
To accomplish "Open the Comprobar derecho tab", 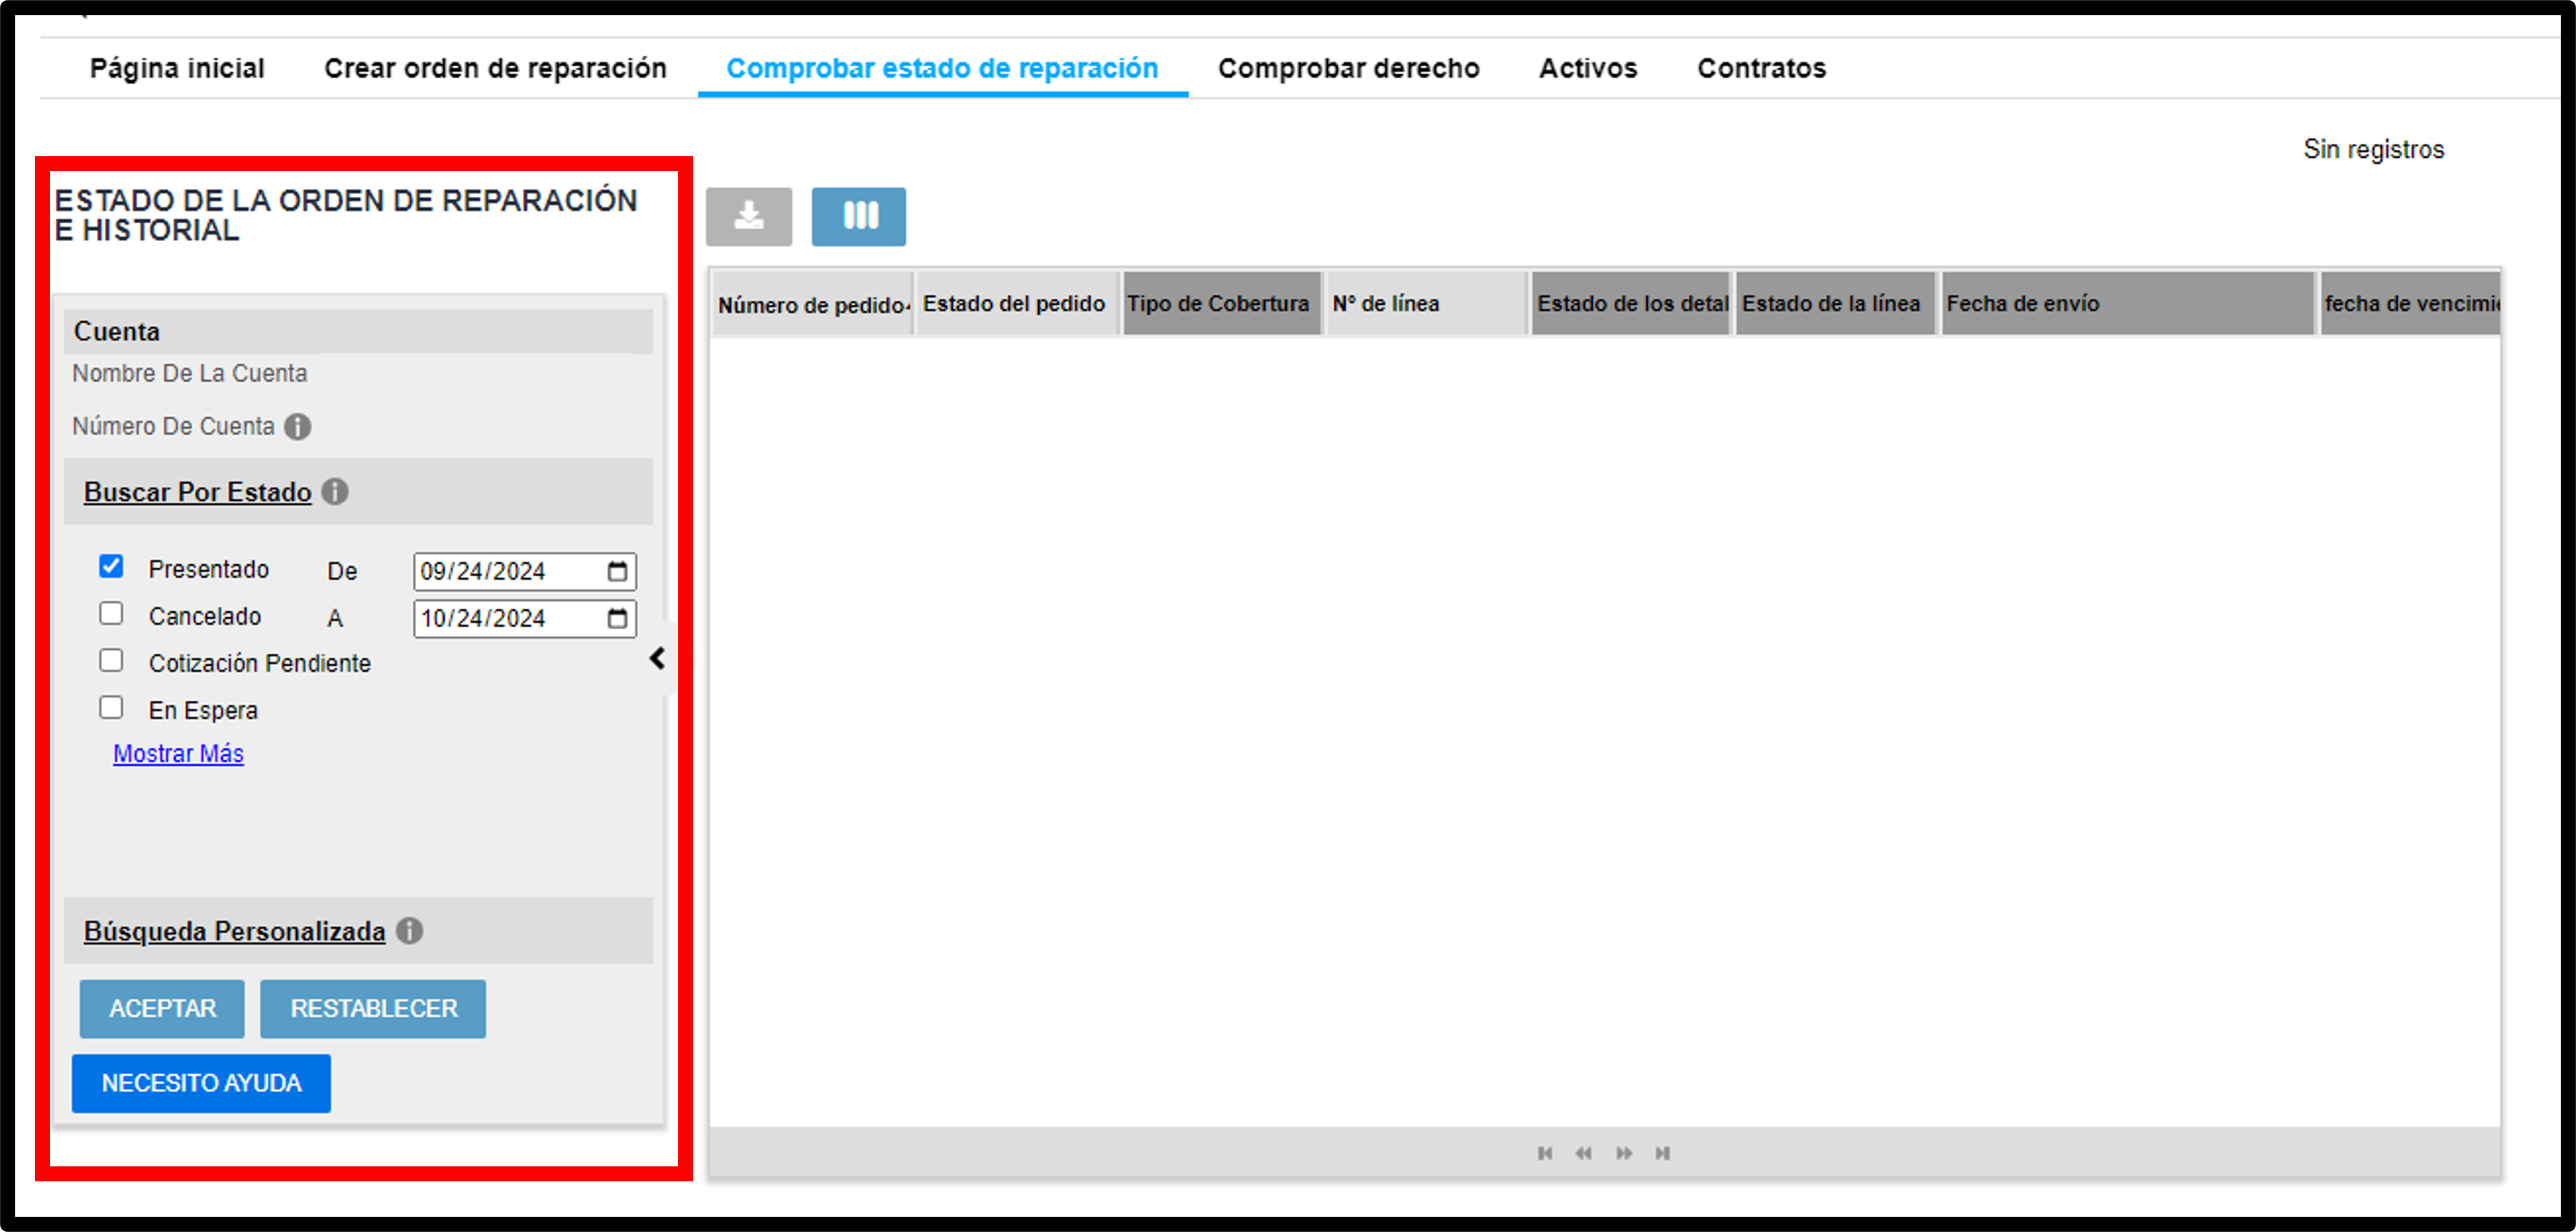I will tap(1348, 68).
